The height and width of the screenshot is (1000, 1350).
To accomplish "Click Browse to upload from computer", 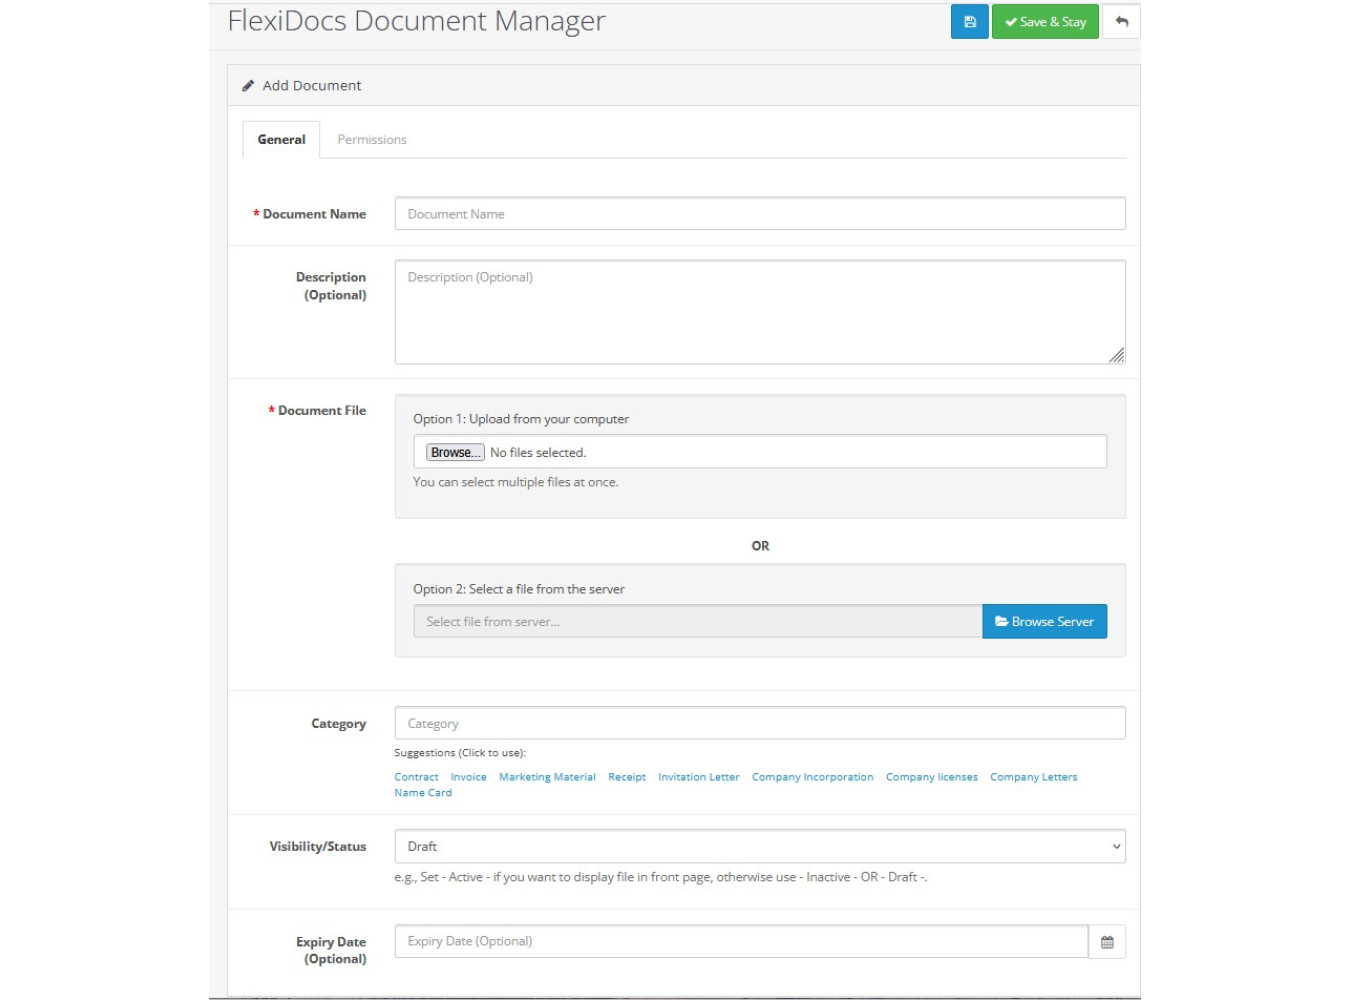I will click(x=455, y=452).
